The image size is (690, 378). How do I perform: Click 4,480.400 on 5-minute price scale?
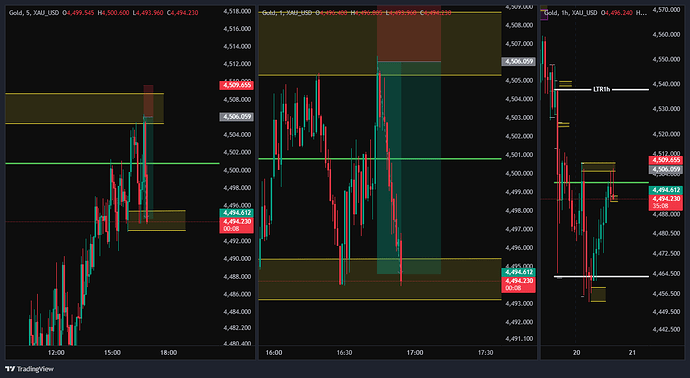(237, 343)
